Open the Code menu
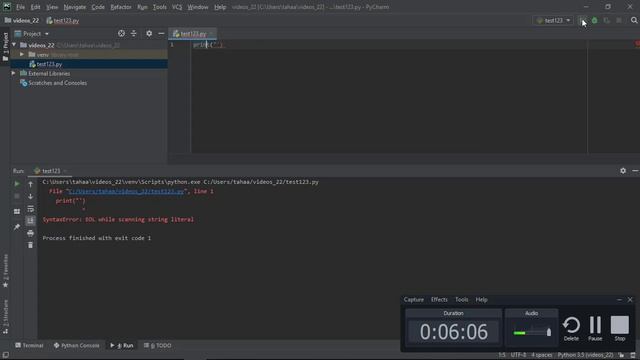This screenshot has height=360, width=640. point(98,7)
